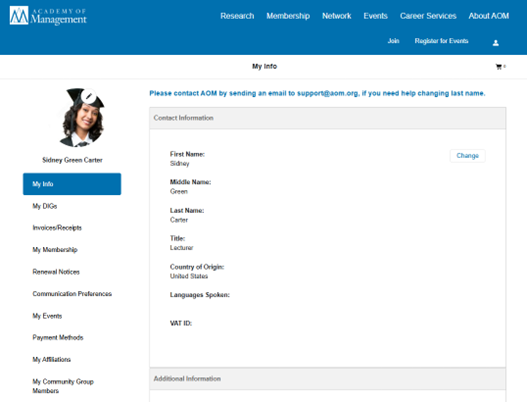This screenshot has width=527, height=402.
Task: Open the user account profile icon
Action: [x=495, y=43]
